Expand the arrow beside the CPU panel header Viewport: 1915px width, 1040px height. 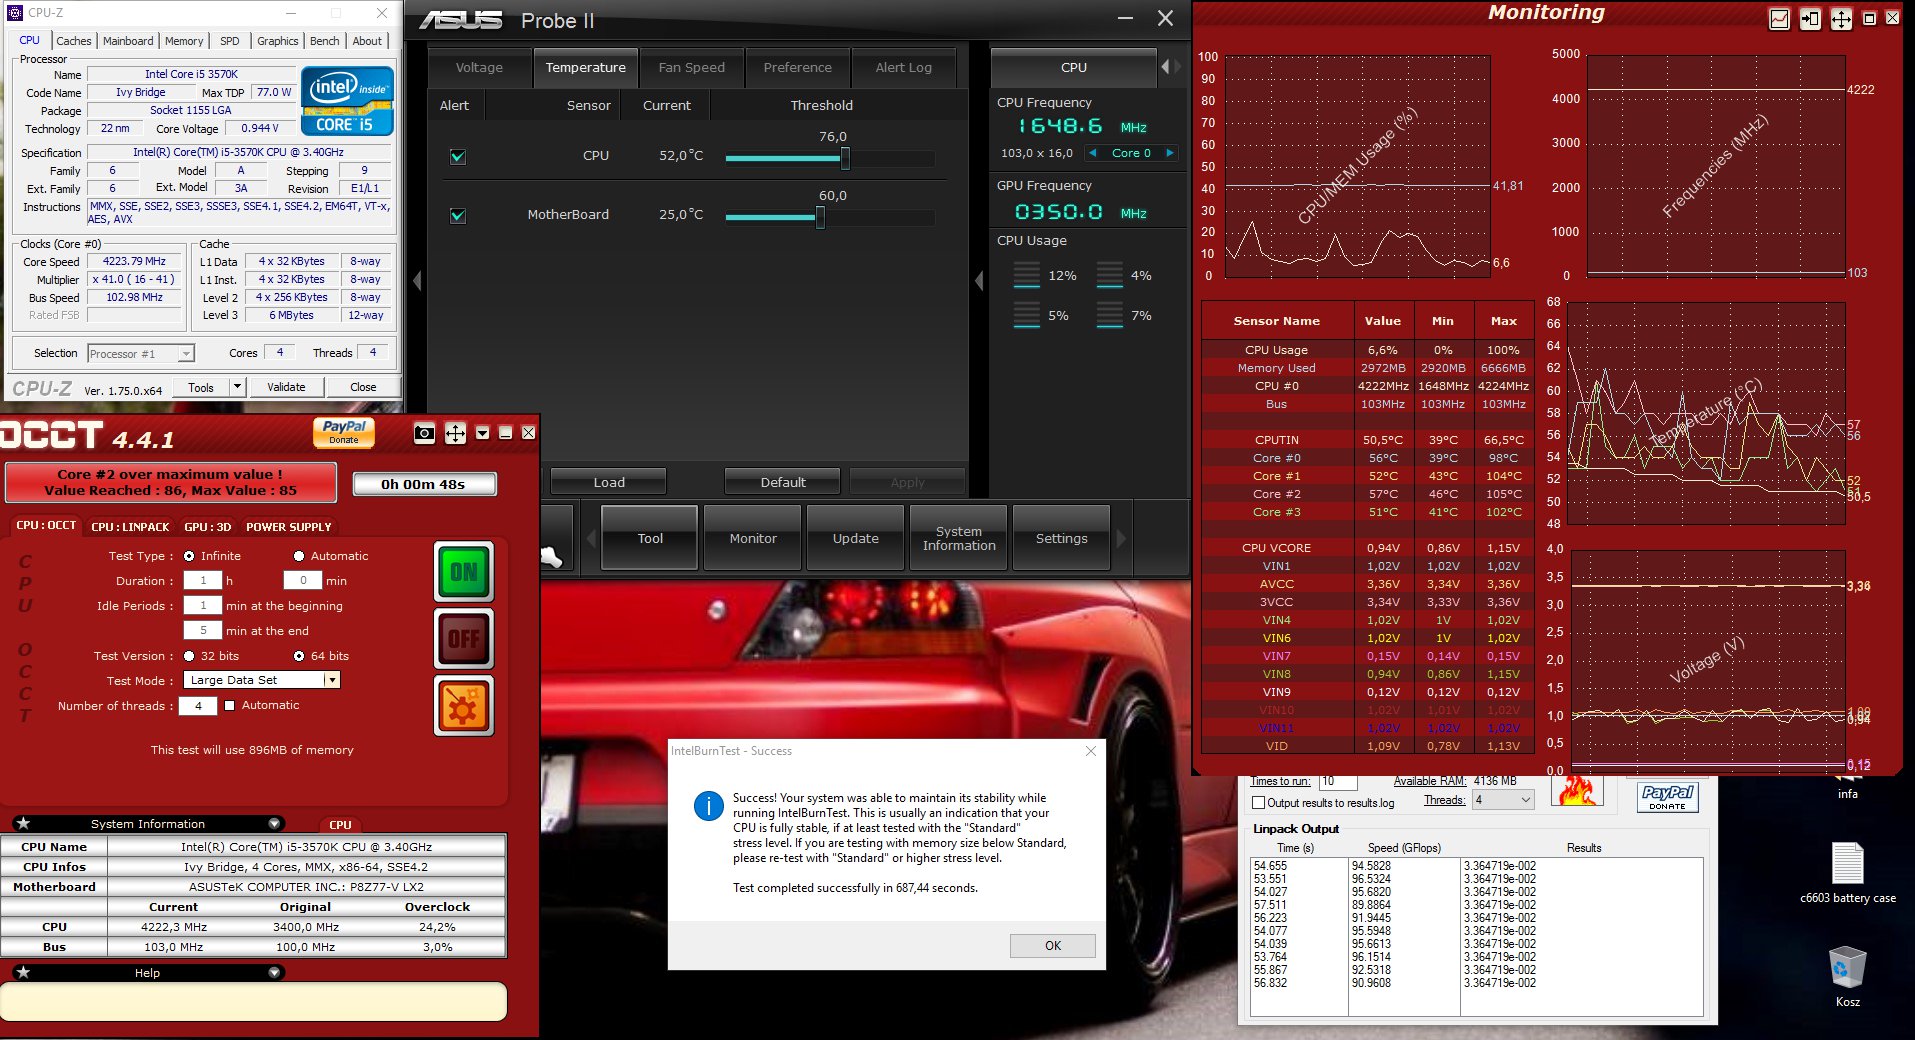click(x=1165, y=67)
